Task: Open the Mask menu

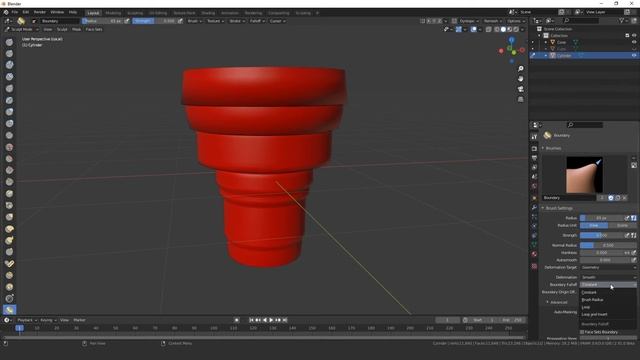Action: coord(76,29)
